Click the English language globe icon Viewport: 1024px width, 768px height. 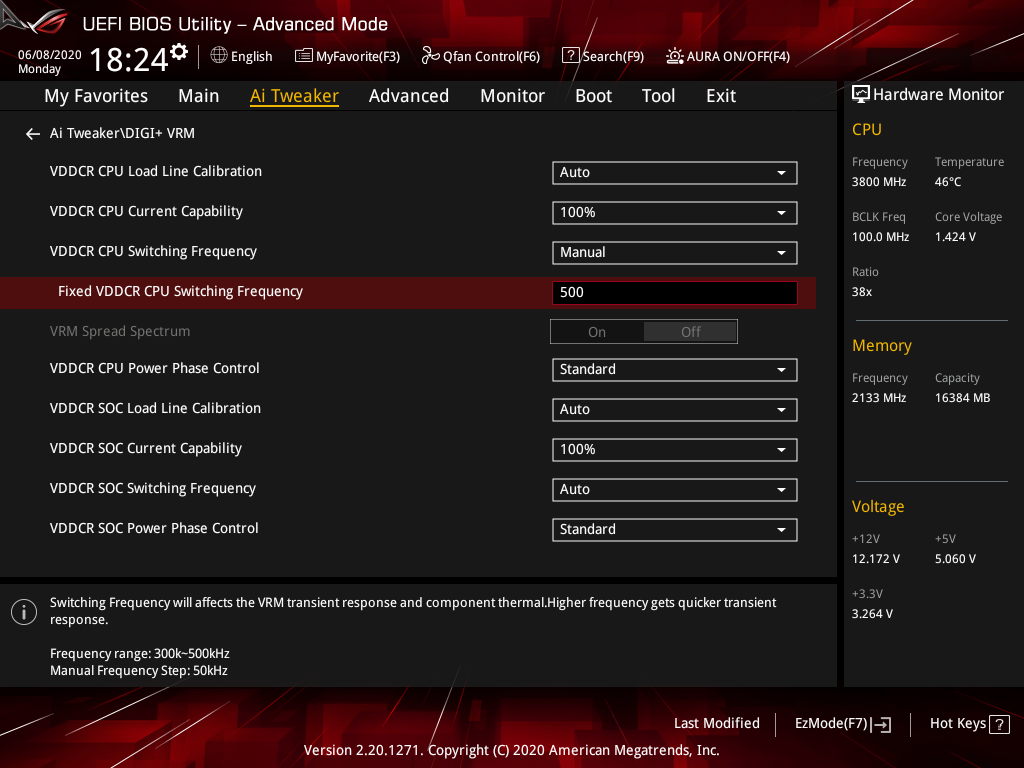click(219, 56)
